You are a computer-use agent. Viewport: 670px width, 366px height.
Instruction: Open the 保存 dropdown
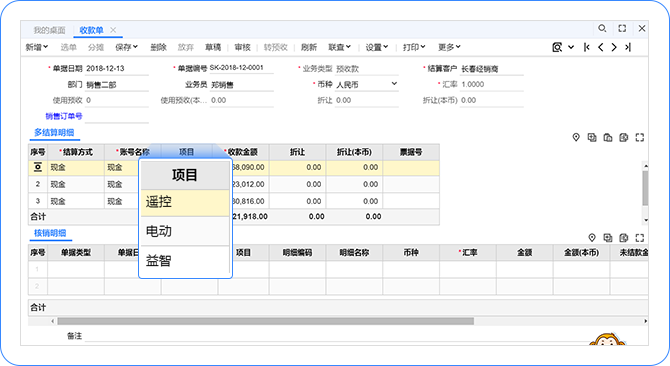(x=126, y=47)
